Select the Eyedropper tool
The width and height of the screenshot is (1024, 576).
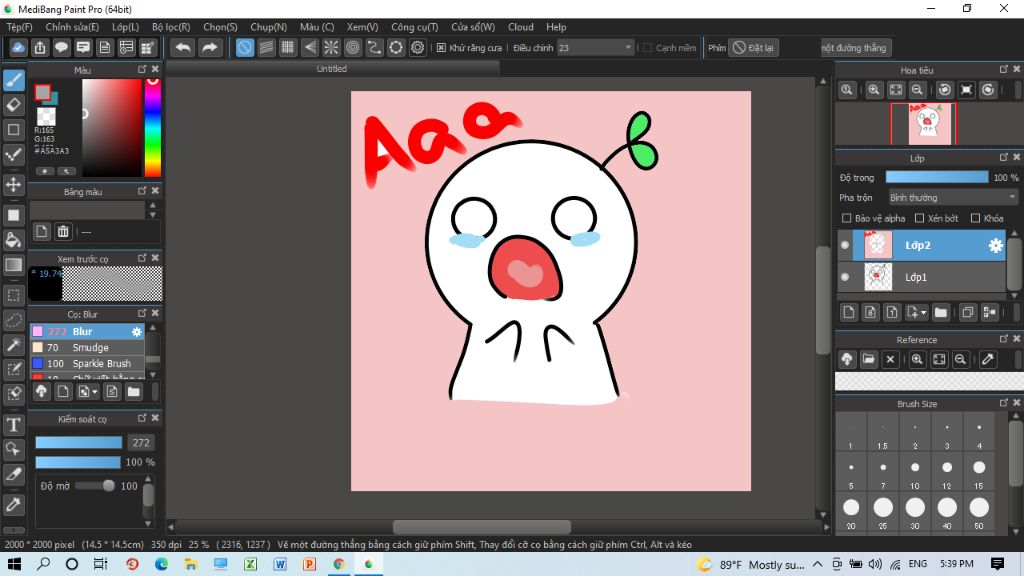(x=14, y=504)
